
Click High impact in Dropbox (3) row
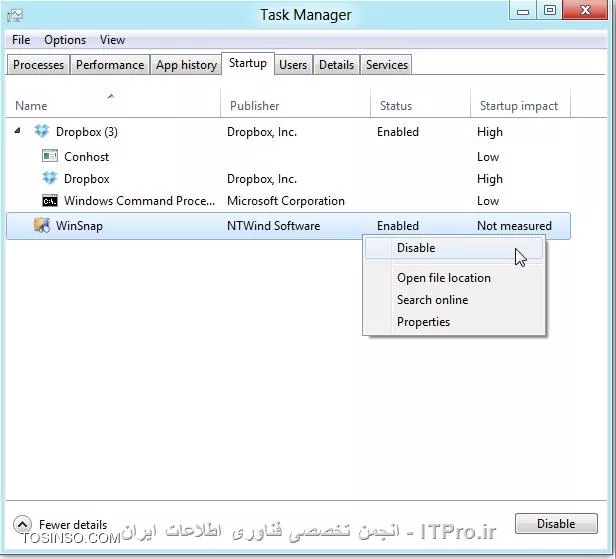pos(490,132)
